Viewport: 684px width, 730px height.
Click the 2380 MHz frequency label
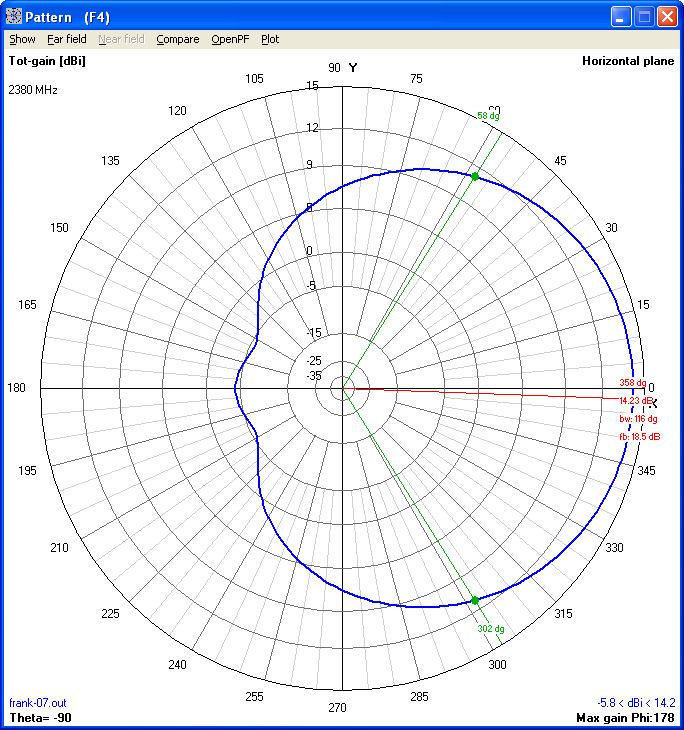pos(33,90)
